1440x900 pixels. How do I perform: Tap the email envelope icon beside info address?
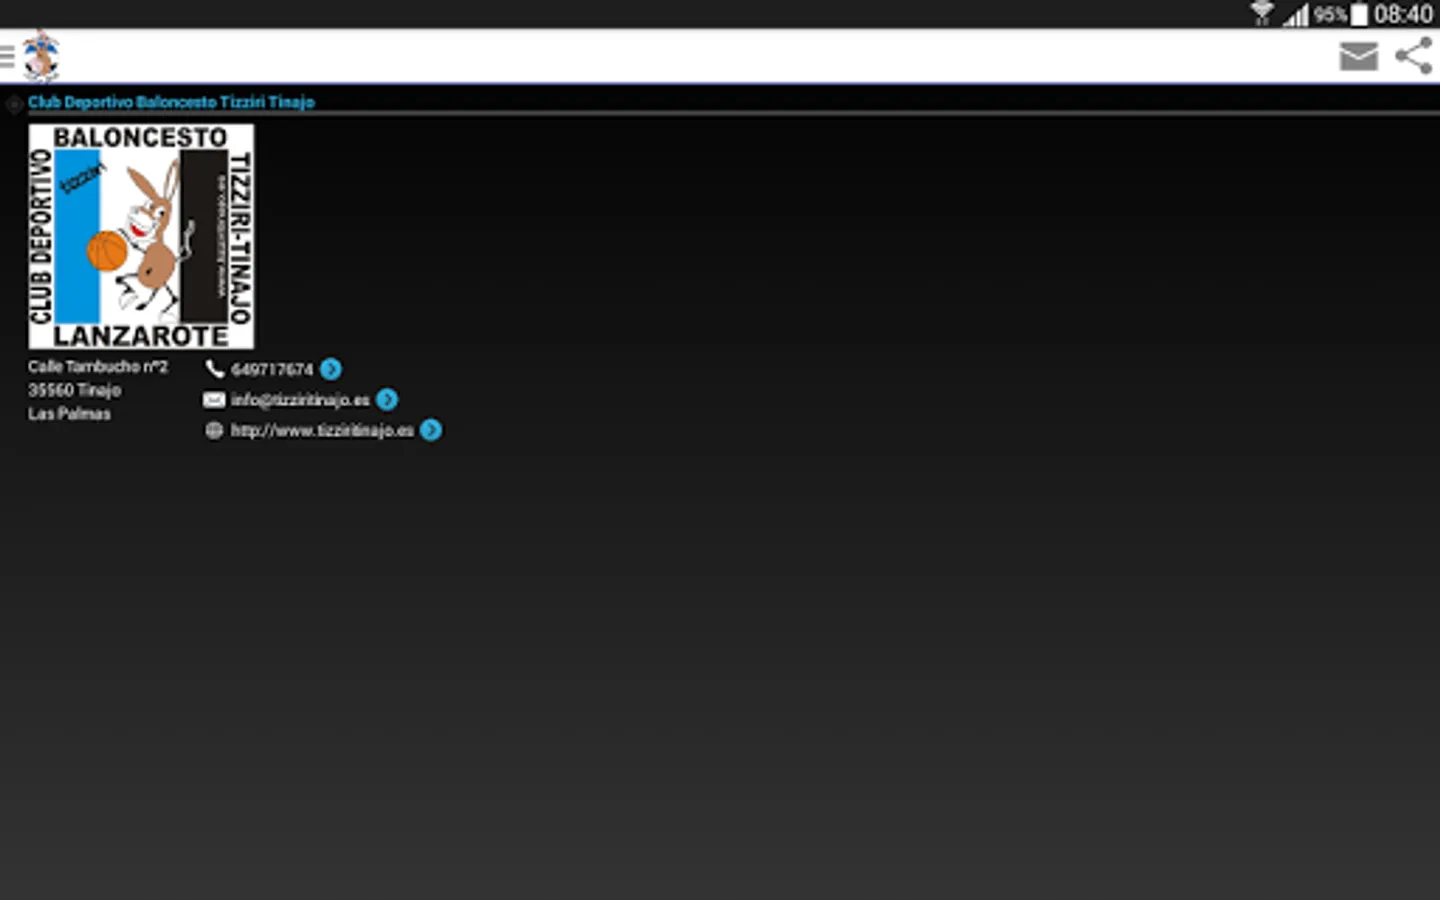[214, 400]
